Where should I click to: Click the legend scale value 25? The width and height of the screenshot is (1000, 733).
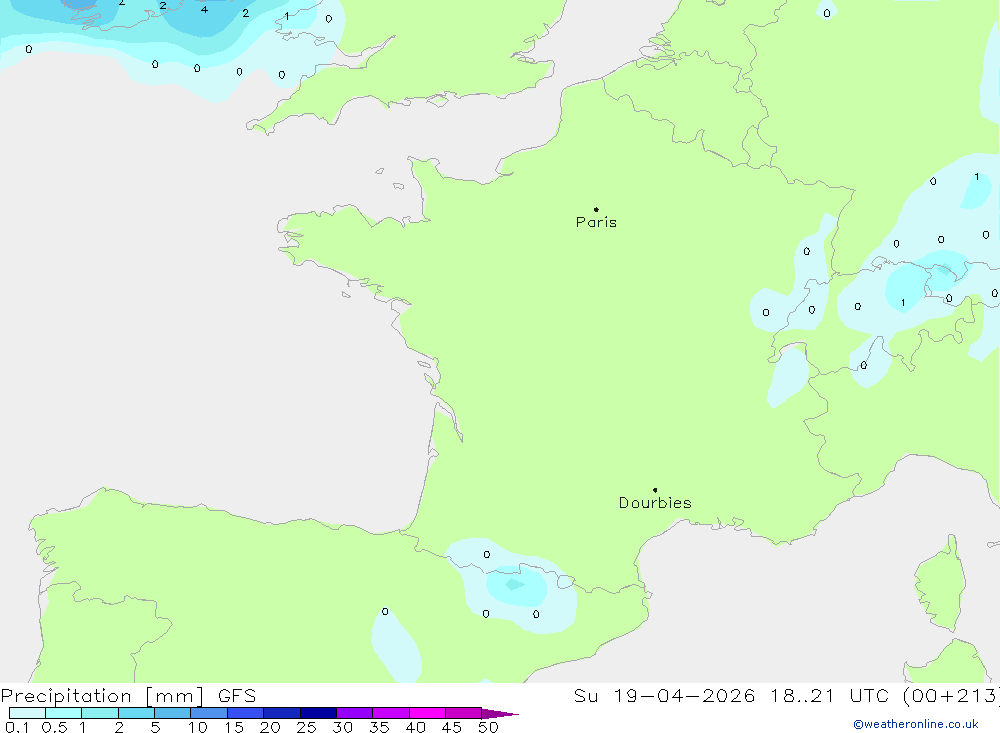306,727
